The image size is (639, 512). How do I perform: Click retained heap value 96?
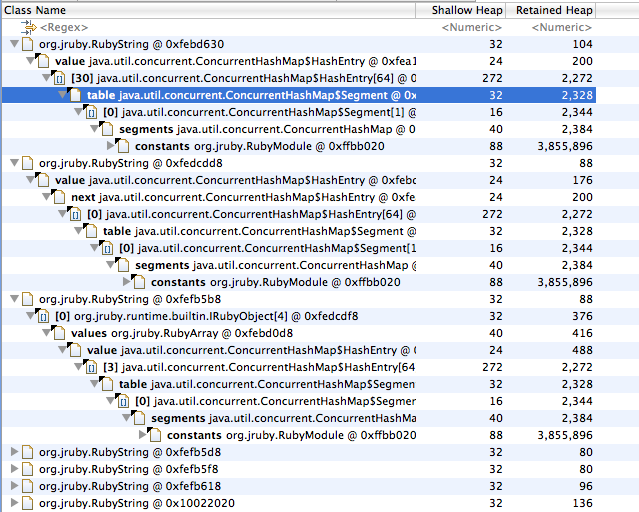[586, 486]
